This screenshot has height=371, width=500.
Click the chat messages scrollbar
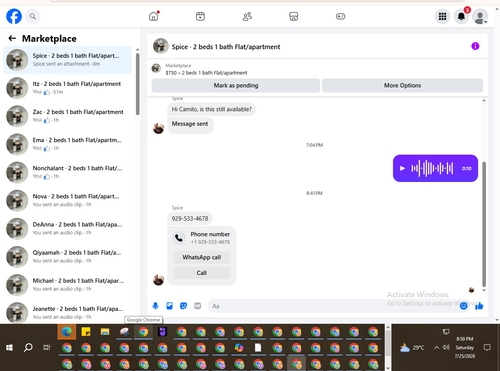point(484,224)
